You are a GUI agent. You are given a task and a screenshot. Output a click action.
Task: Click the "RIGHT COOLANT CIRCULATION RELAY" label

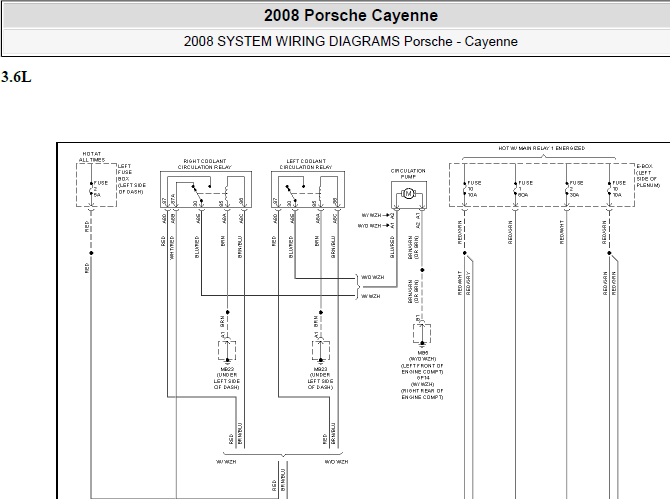tap(205, 164)
